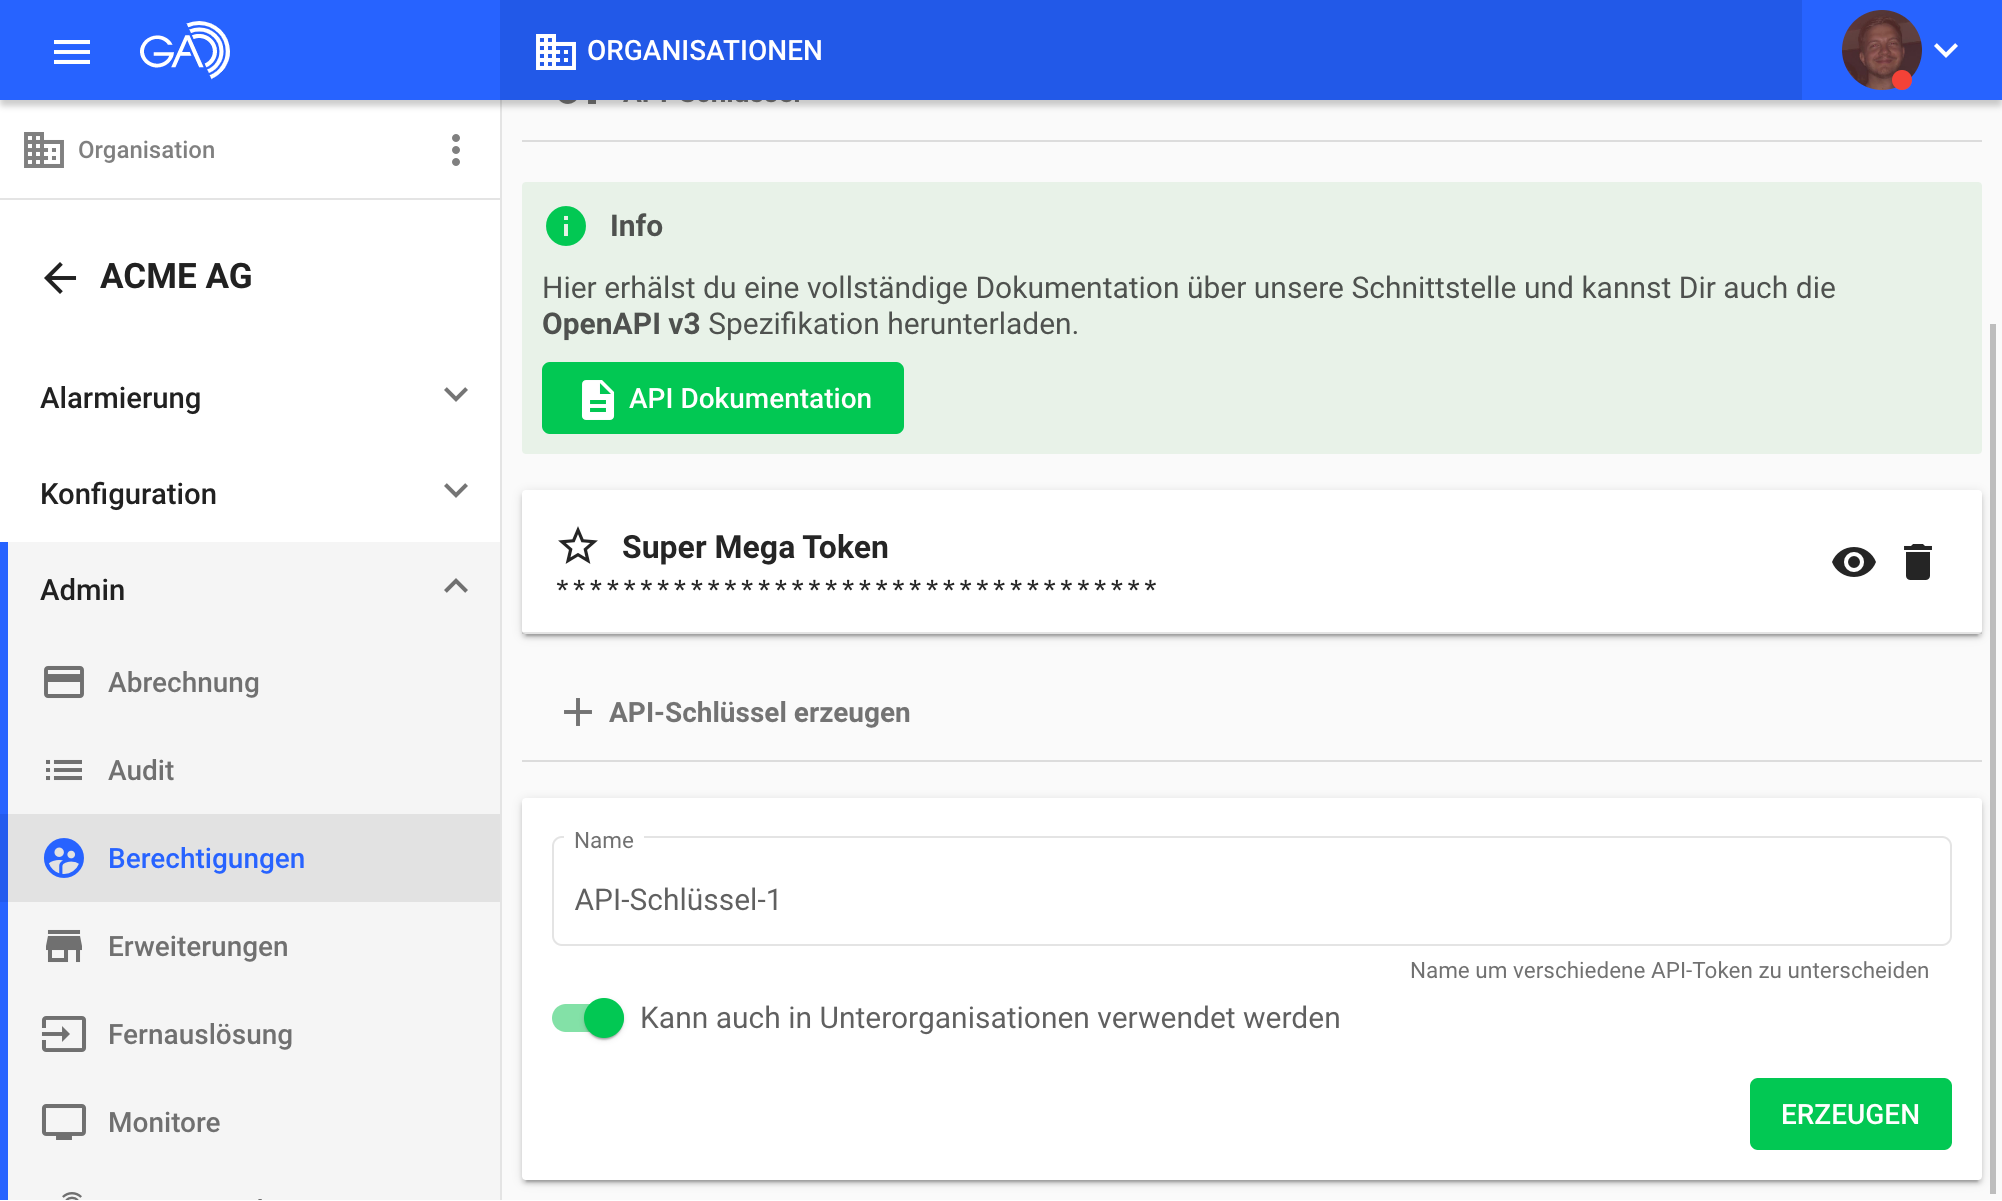Favorite Super Mega Token with star icon
Screen dimensions: 2002x1201
click(578, 547)
